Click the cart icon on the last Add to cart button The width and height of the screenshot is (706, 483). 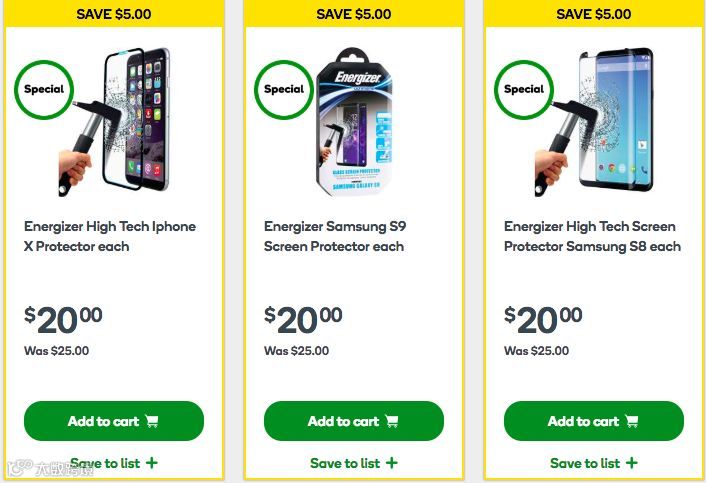[x=632, y=421]
